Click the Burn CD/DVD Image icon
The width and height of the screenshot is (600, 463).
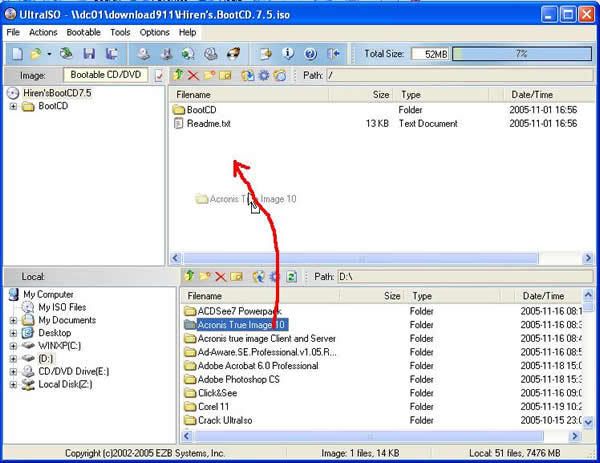[x=233, y=54]
